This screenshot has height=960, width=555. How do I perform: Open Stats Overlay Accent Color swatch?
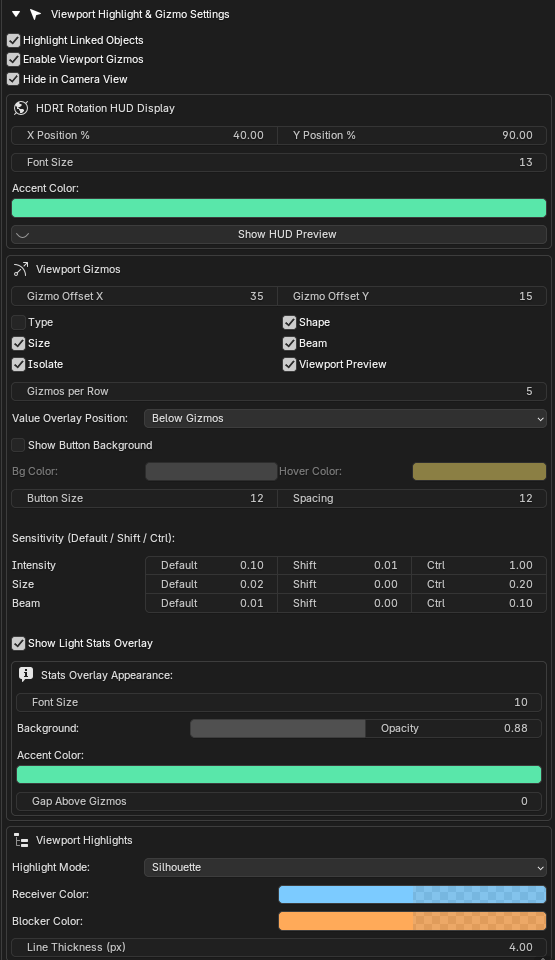pos(279,774)
